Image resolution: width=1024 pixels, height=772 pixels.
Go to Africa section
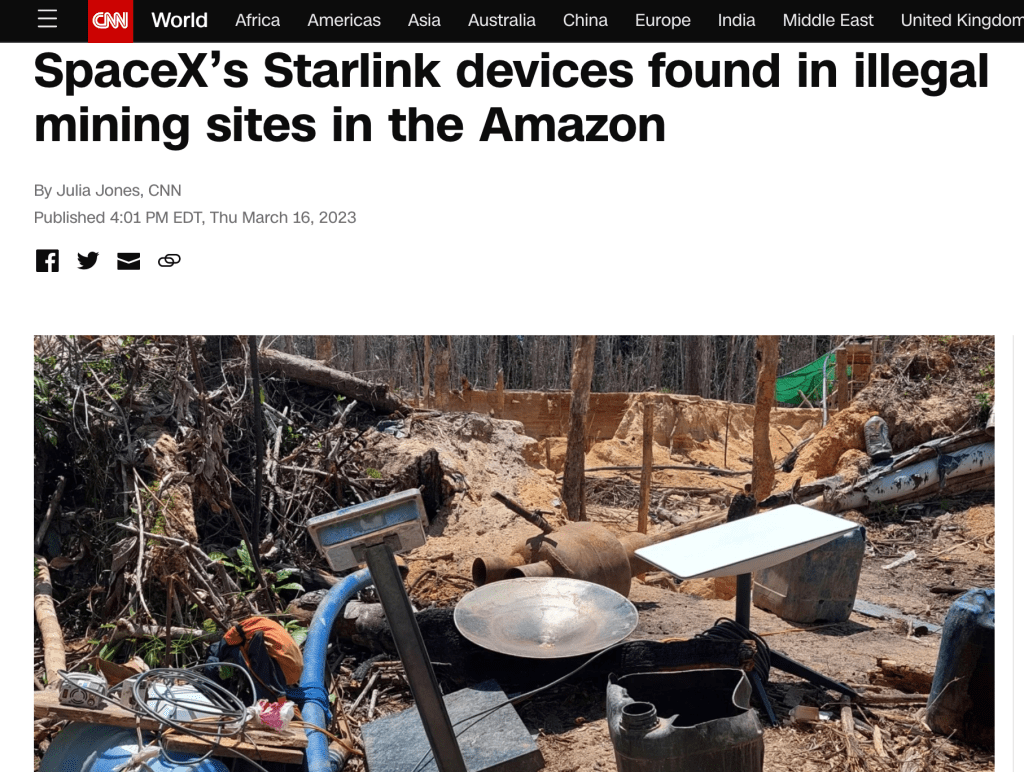pos(257,20)
